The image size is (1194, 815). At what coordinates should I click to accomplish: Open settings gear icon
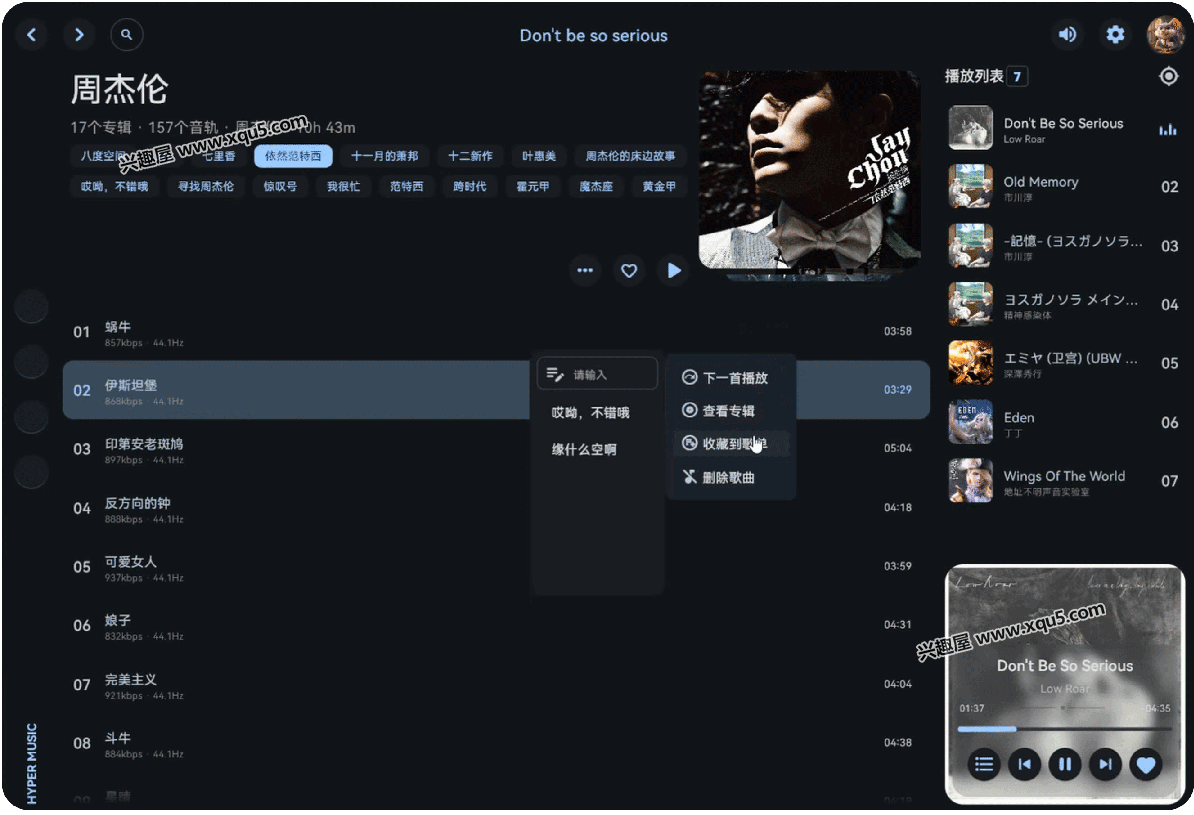coord(1115,34)
